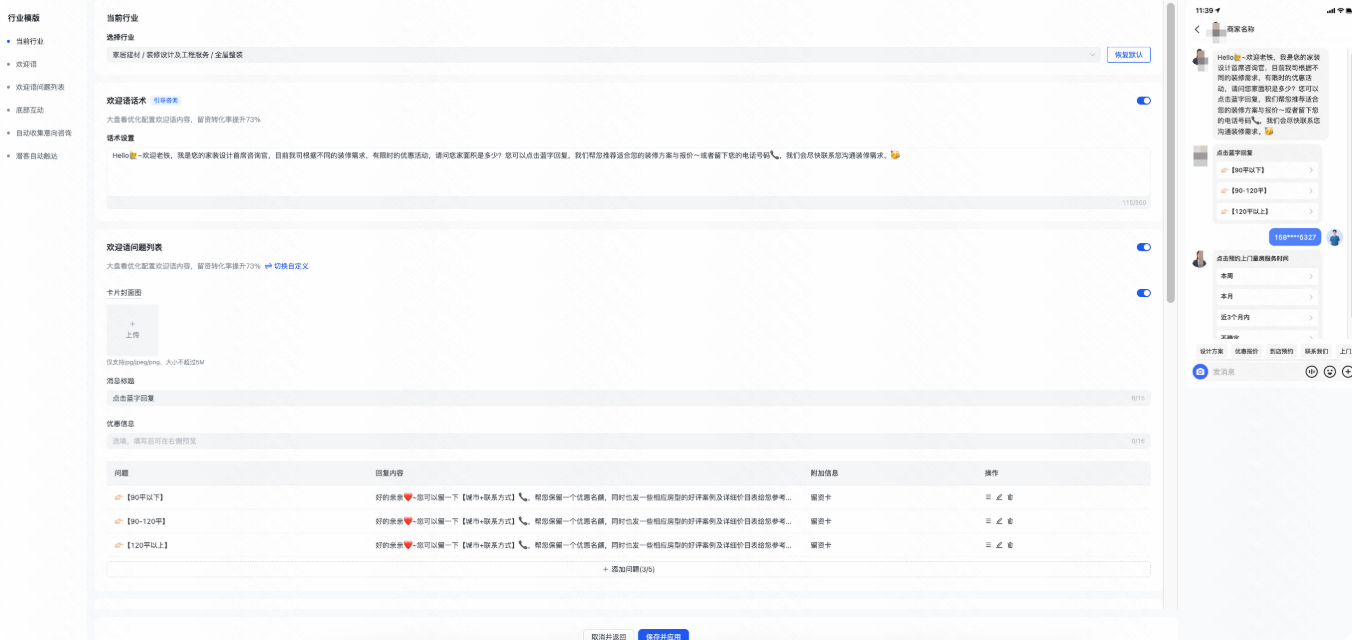This screenshot has width=1352, height=640.
Task: Go back arrow in phone preview
Action: [1197, 30]
